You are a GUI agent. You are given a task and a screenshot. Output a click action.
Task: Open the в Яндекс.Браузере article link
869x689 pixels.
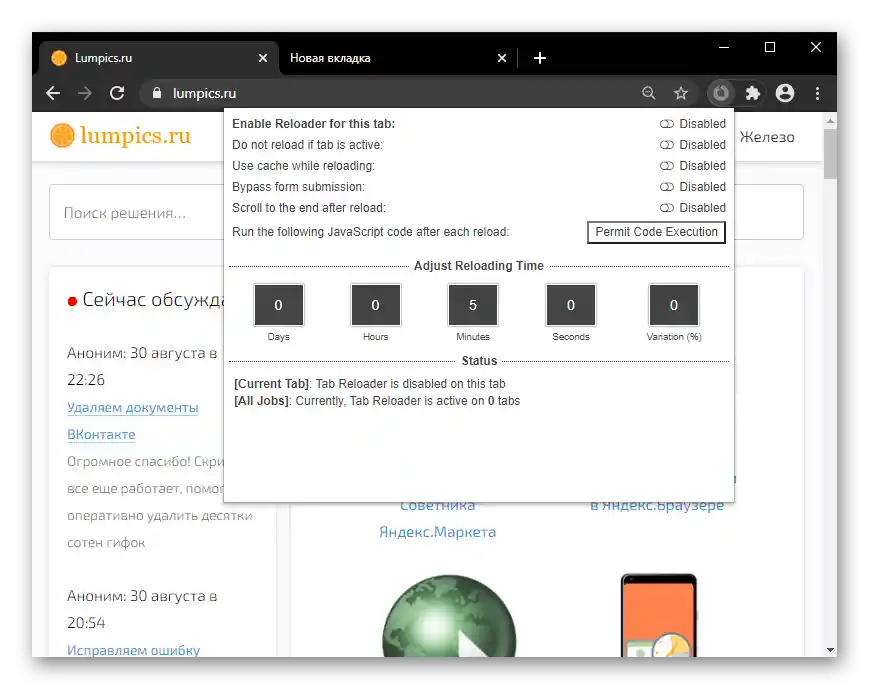point(657,505)
